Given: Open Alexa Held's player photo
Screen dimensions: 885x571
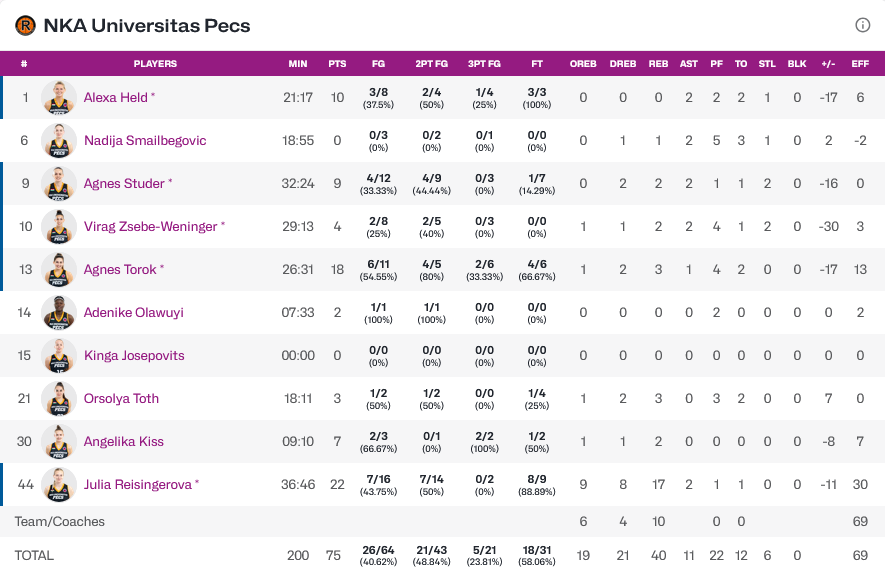Looking at the screenshot, I should click(x=59, y=98).
